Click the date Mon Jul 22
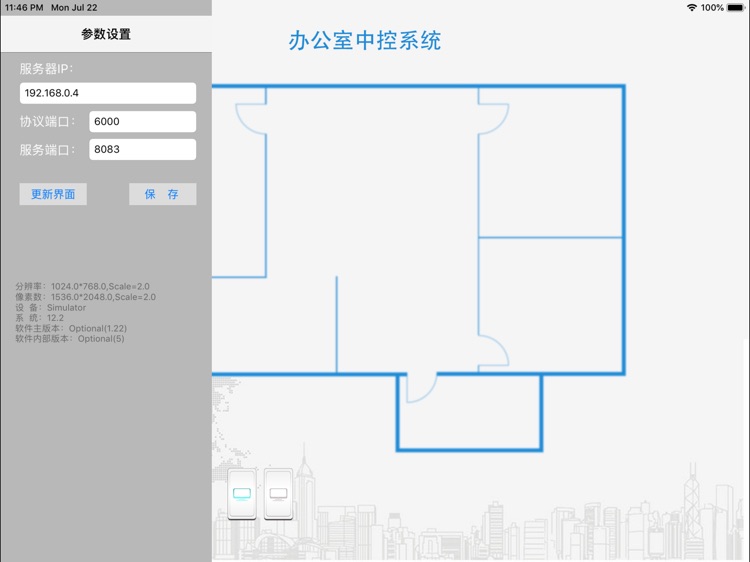750x562 pixels. (74, 8)
